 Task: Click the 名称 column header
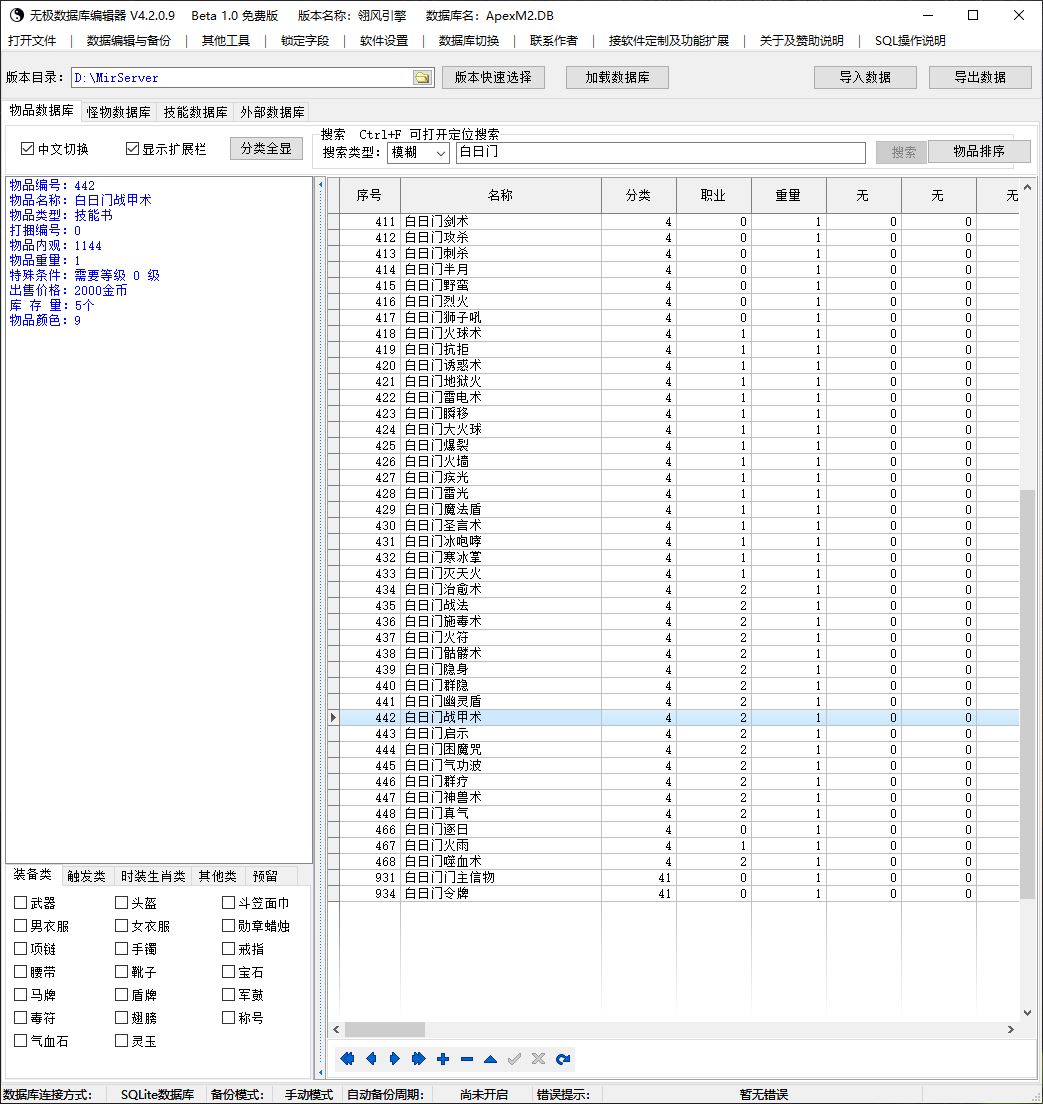click(501, 196)
